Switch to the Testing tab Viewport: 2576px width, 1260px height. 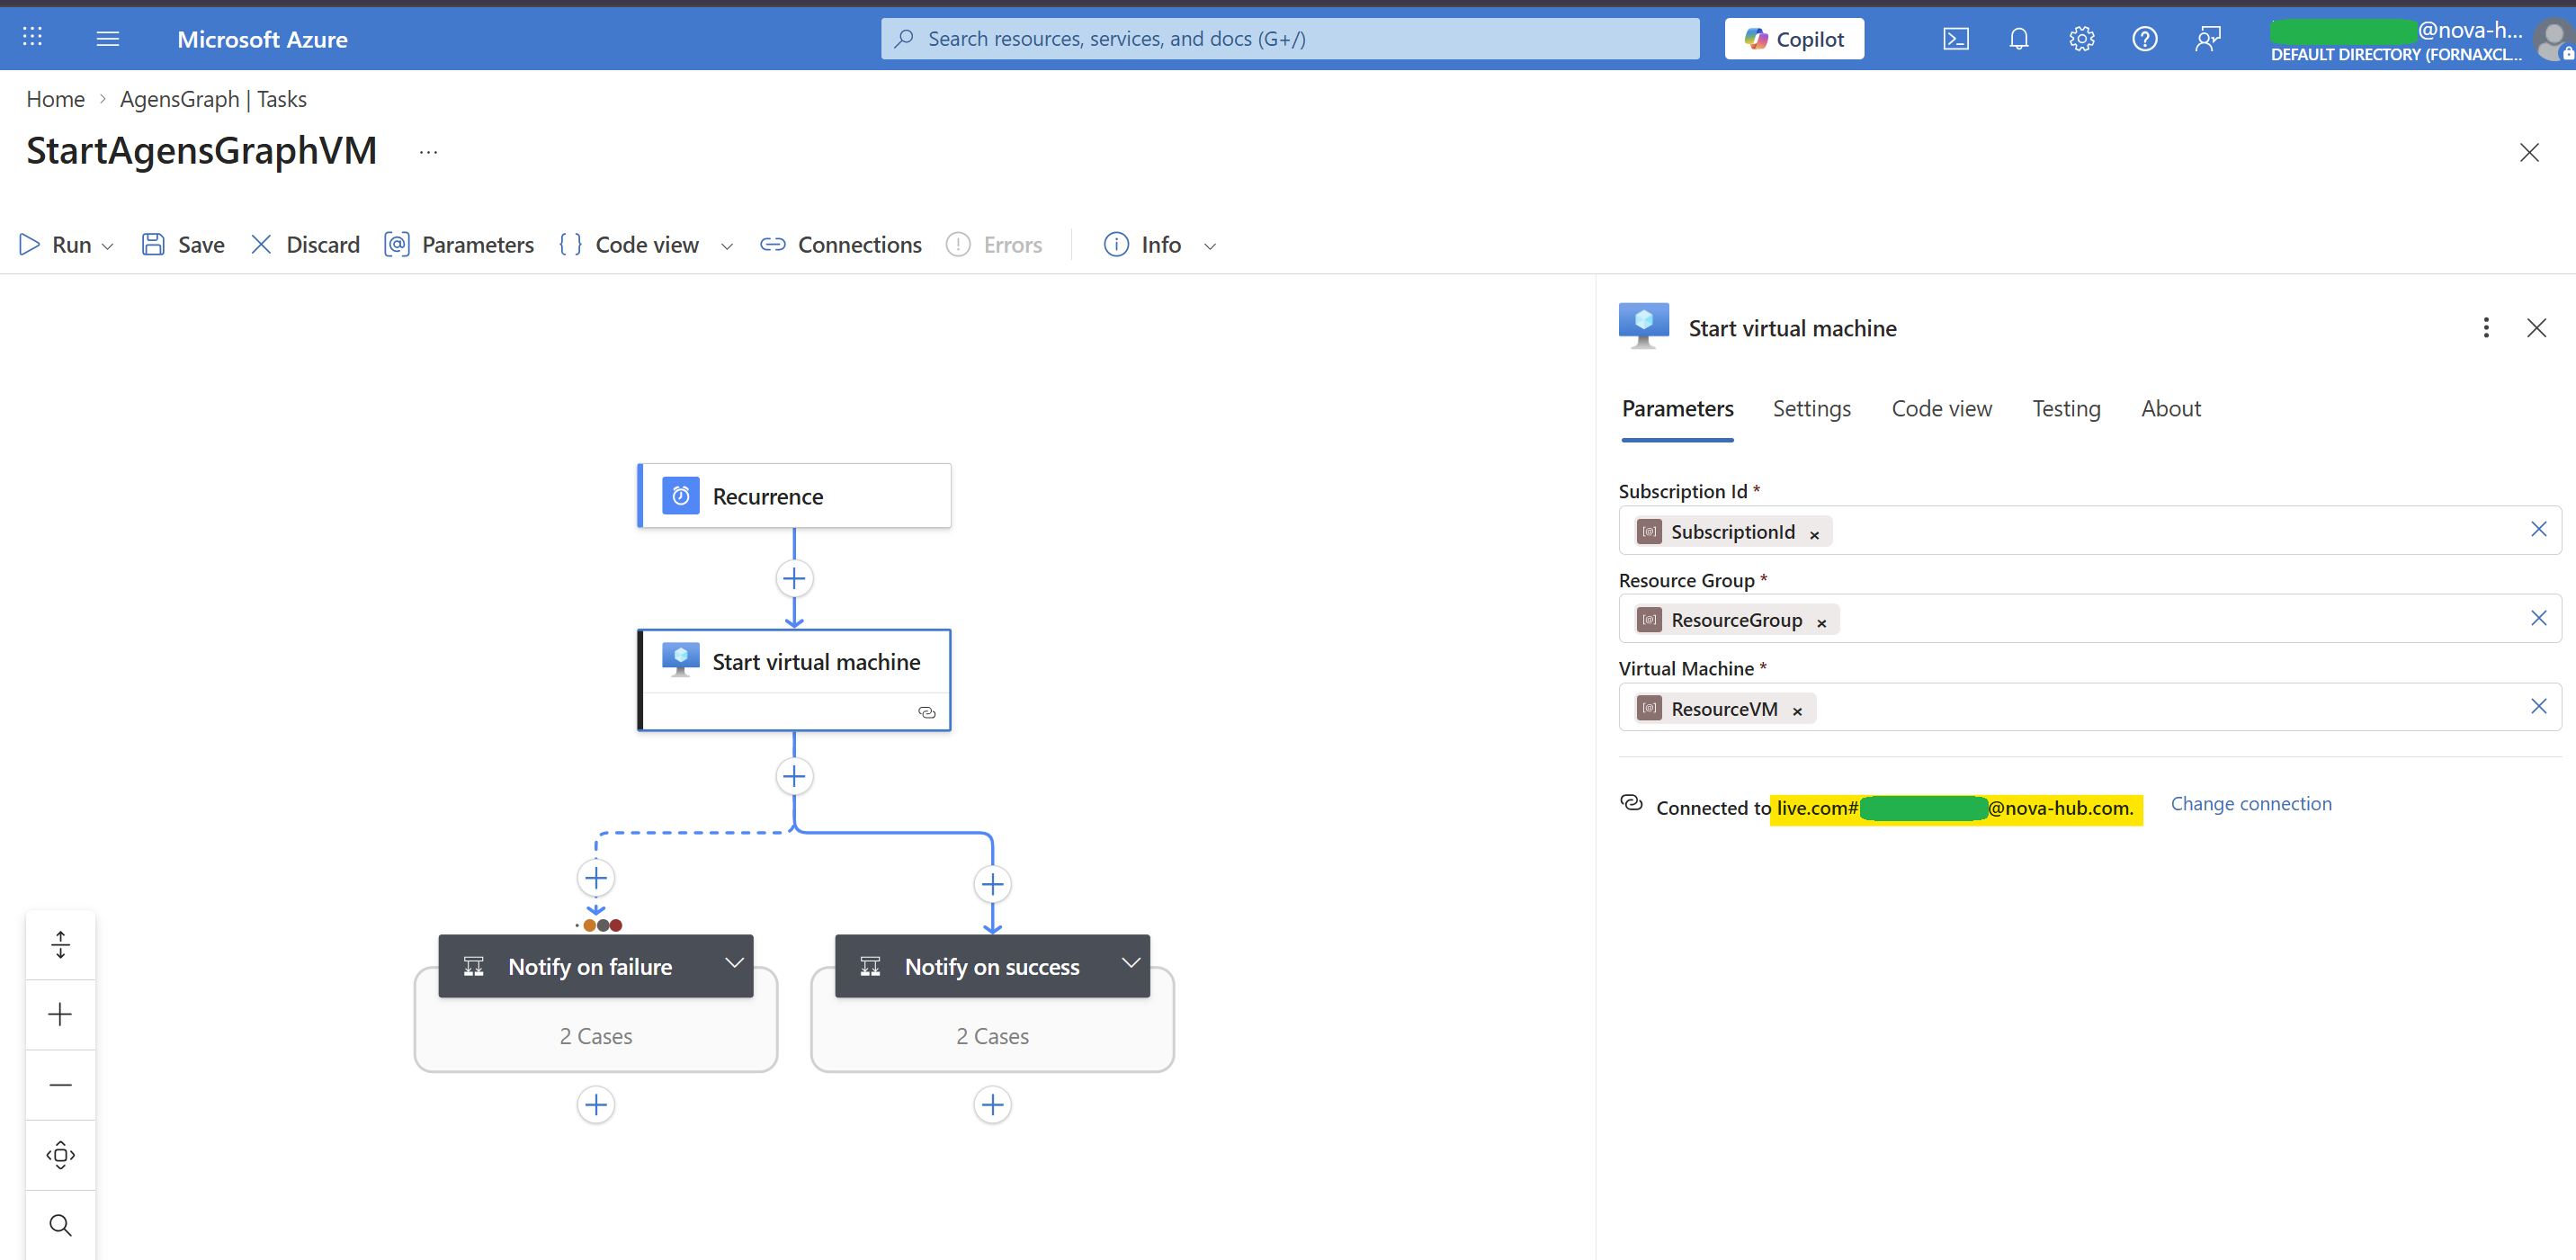click(2066, 409)
